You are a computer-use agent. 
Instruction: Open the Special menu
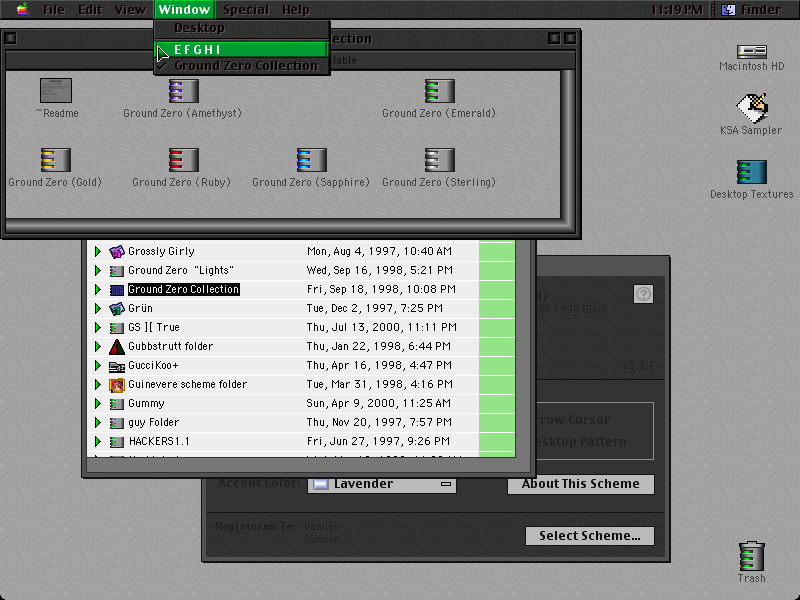coord(246,10)
